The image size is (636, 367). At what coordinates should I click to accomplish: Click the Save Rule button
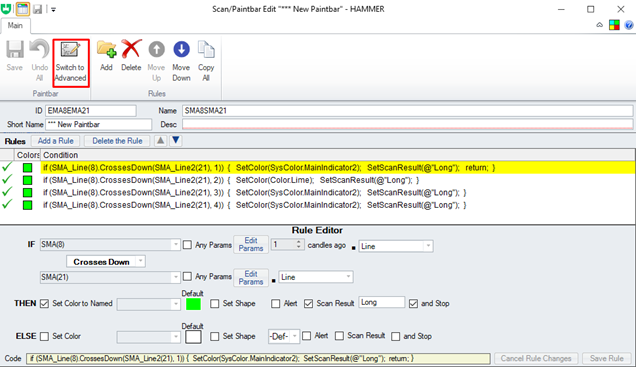click(607, 358)
